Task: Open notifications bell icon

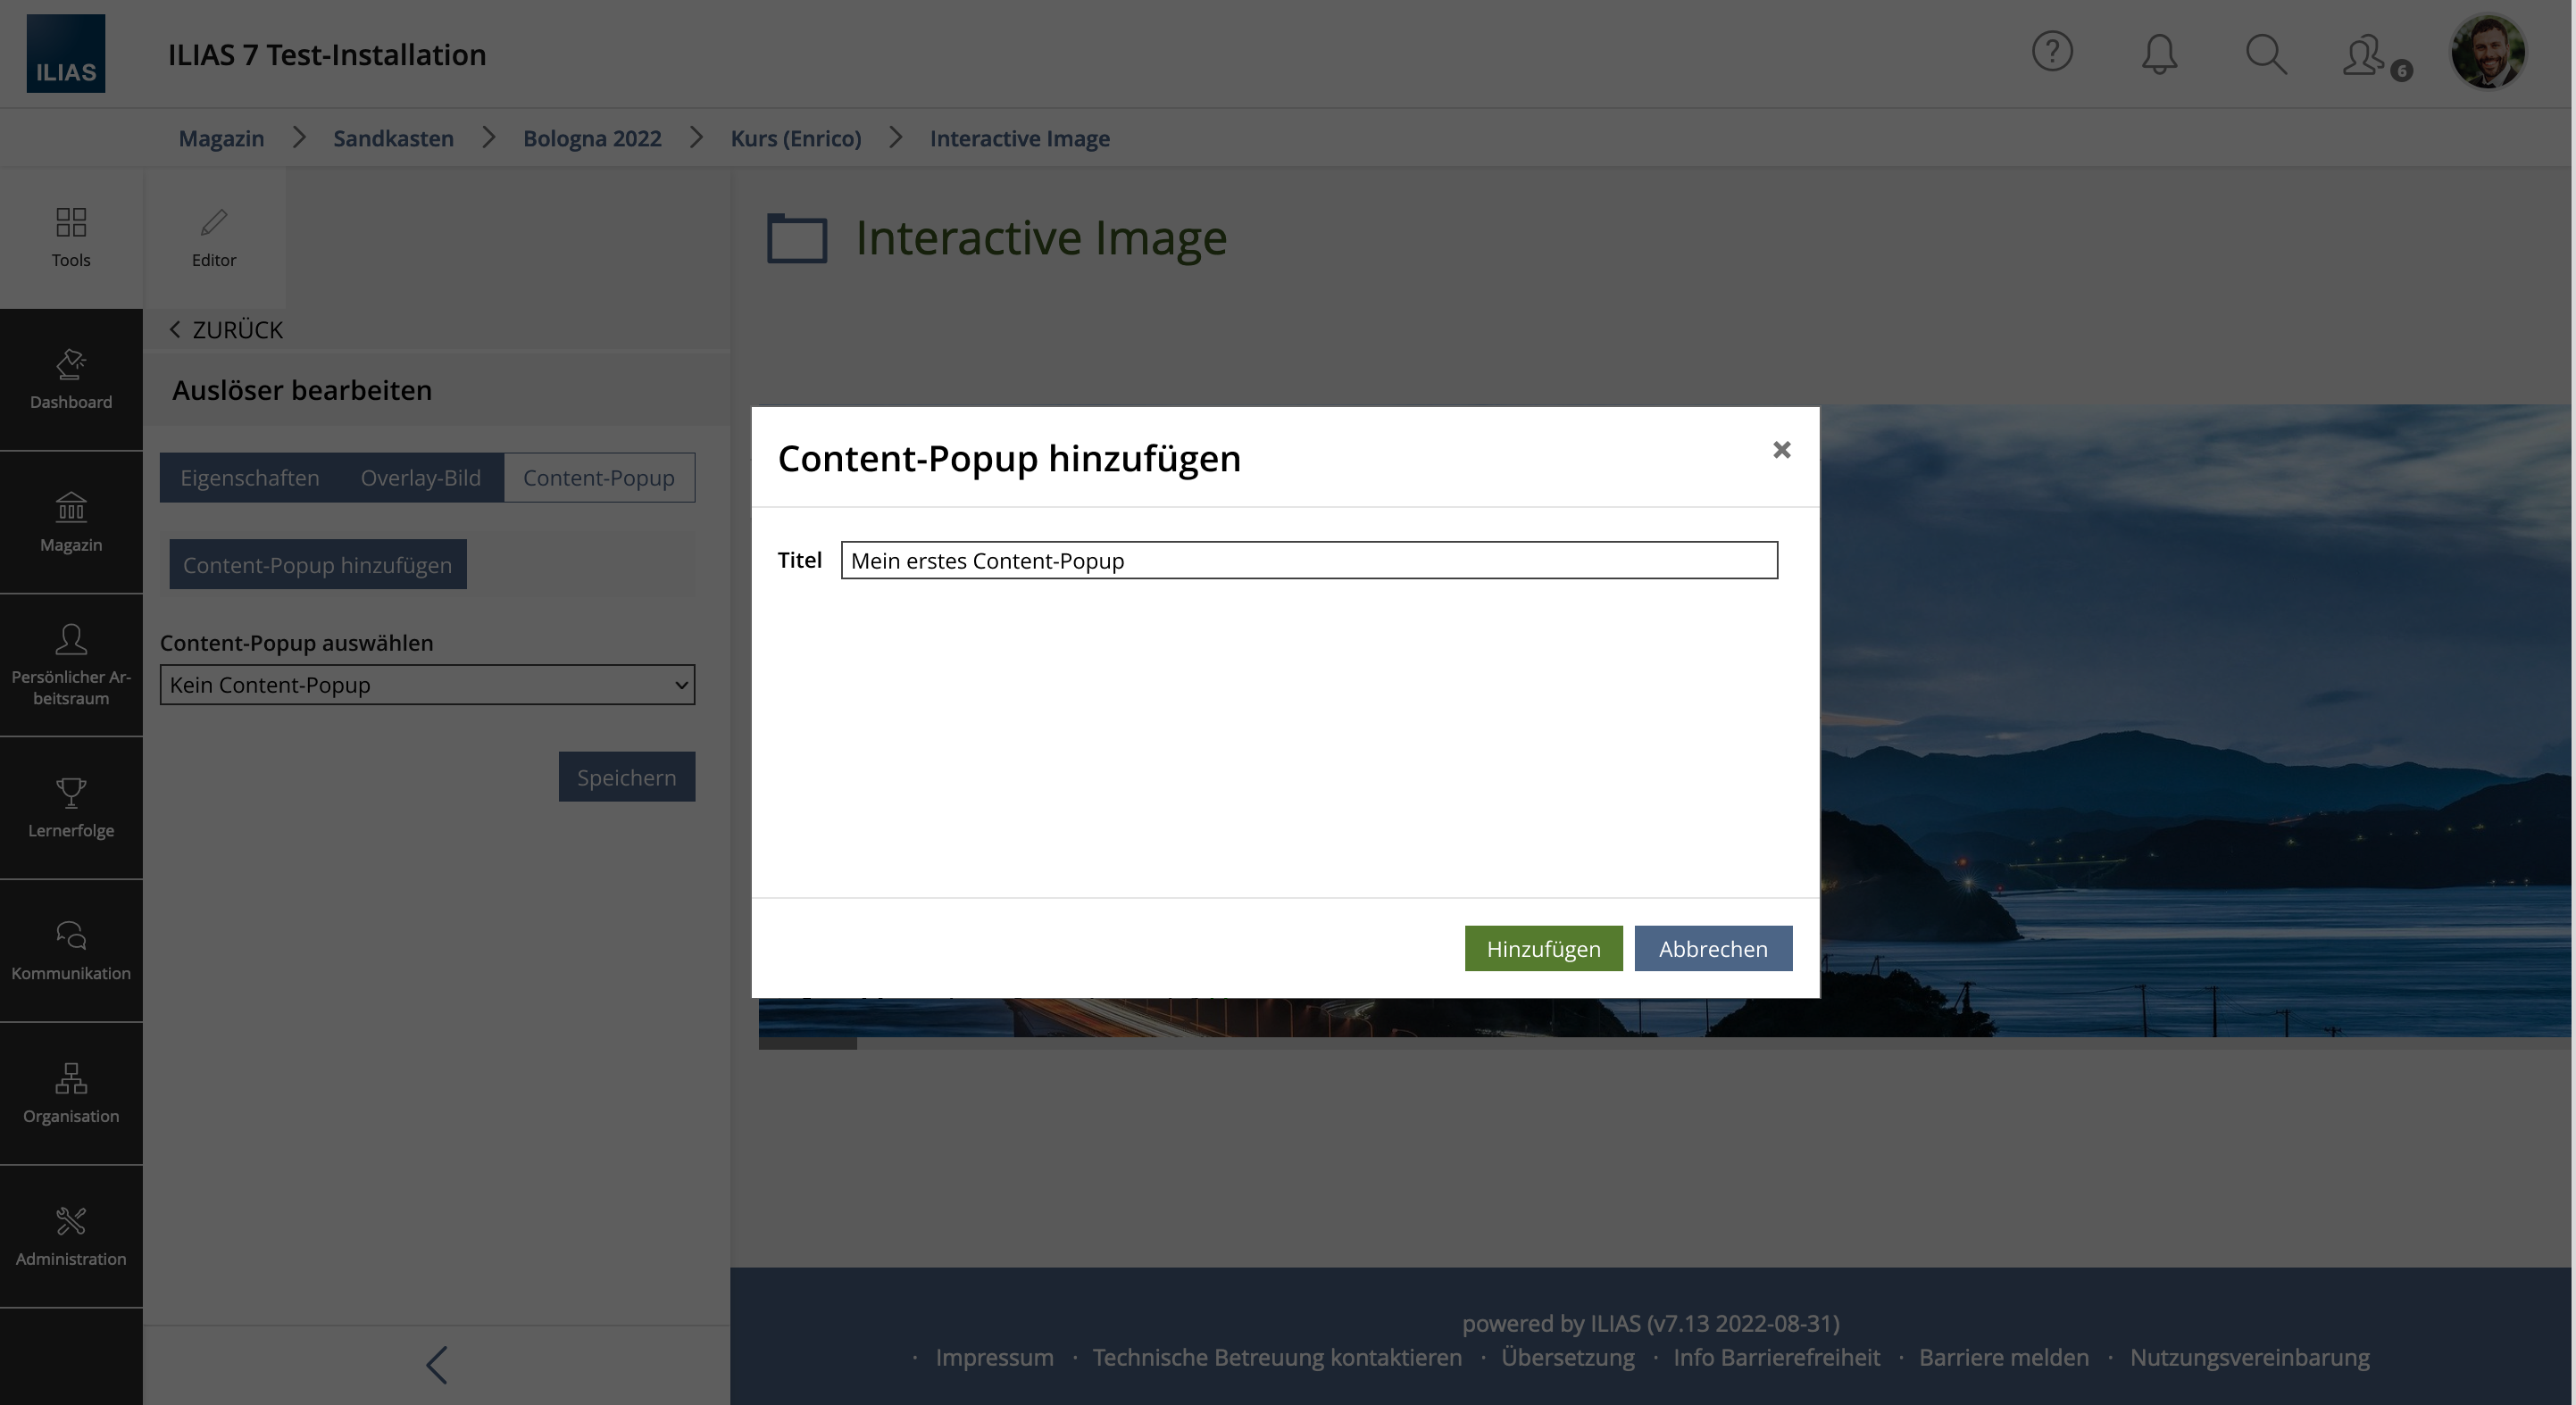Action: coord(2159,54)
